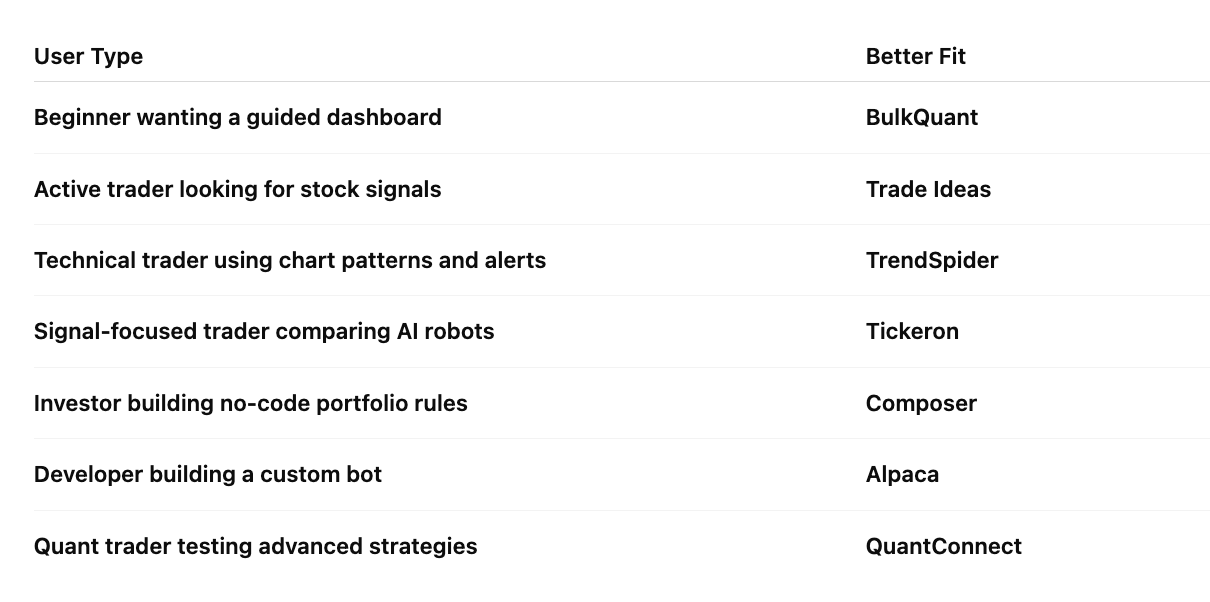
Task: Click the User Type column header
Action: (x=88, y=57)
